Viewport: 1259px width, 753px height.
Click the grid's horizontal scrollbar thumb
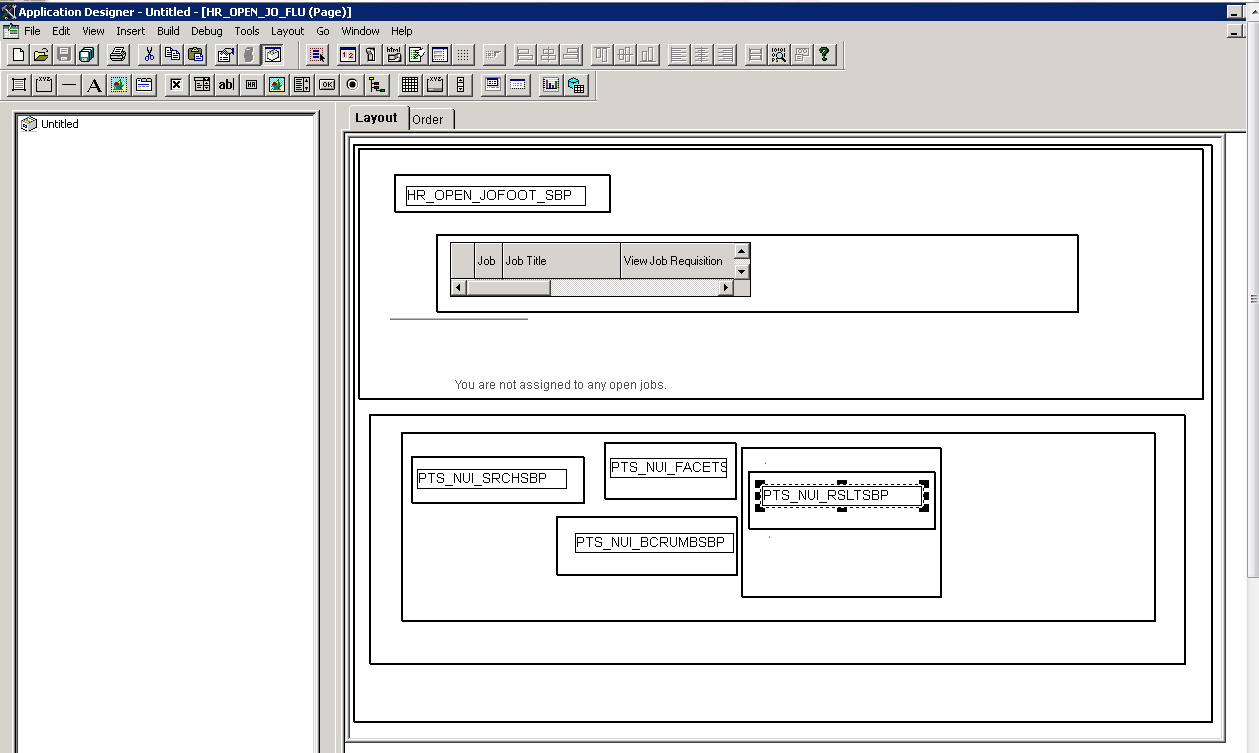click(x=508, y=288)
